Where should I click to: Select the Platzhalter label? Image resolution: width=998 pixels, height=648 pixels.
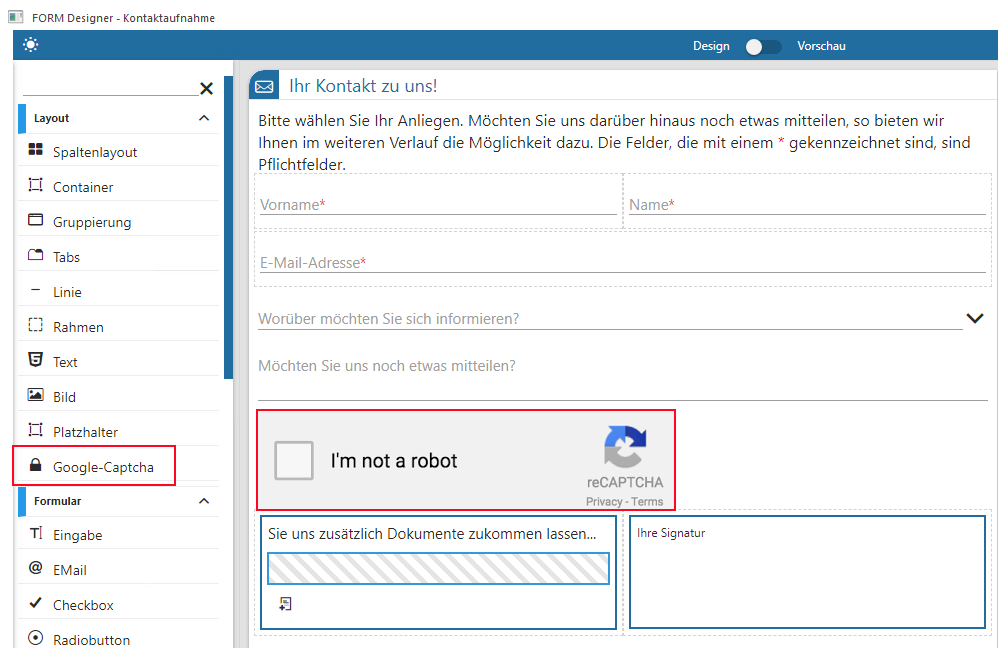[x=85, y=432]
